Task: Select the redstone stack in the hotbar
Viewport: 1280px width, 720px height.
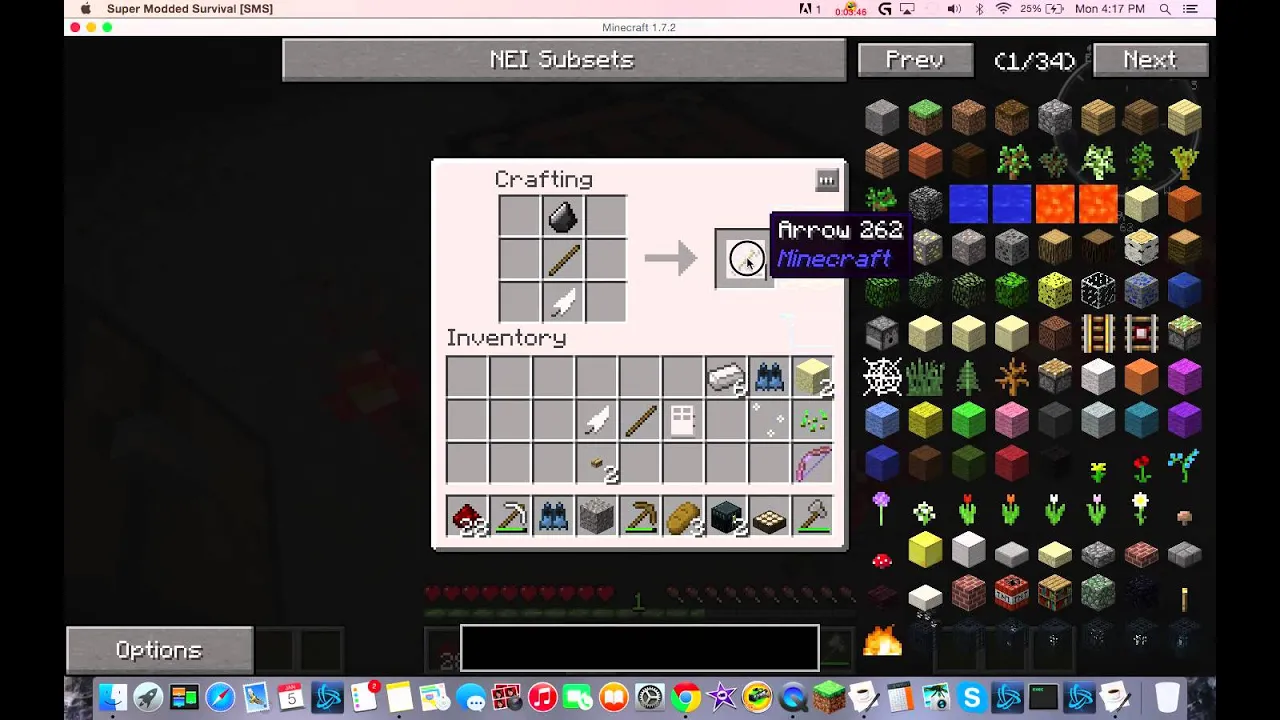Action: (467, 517)
